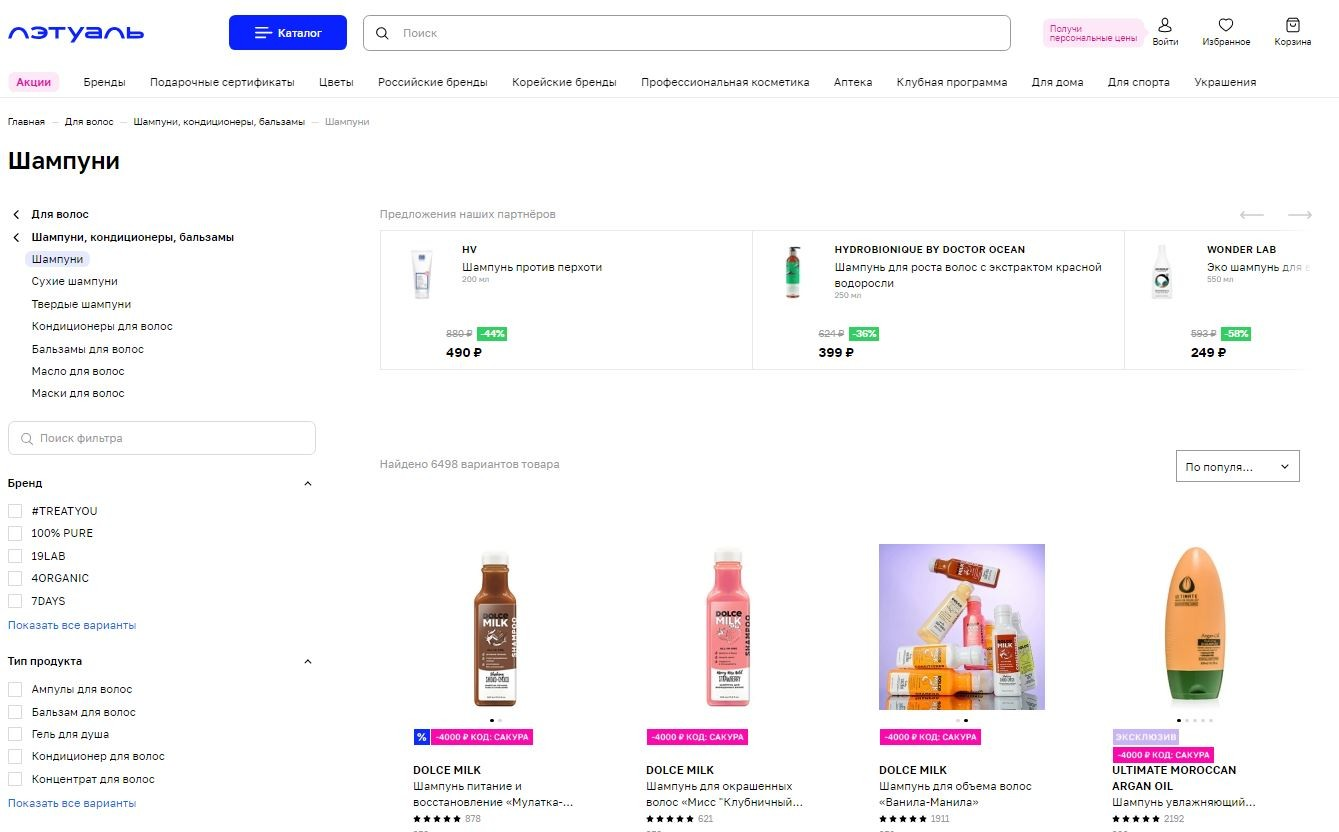
Task: Open Клубная программа menu item
Action: (x=952, y=82)
